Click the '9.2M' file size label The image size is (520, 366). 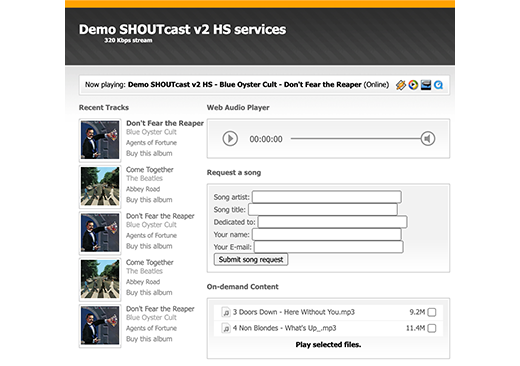pos(417,312)
